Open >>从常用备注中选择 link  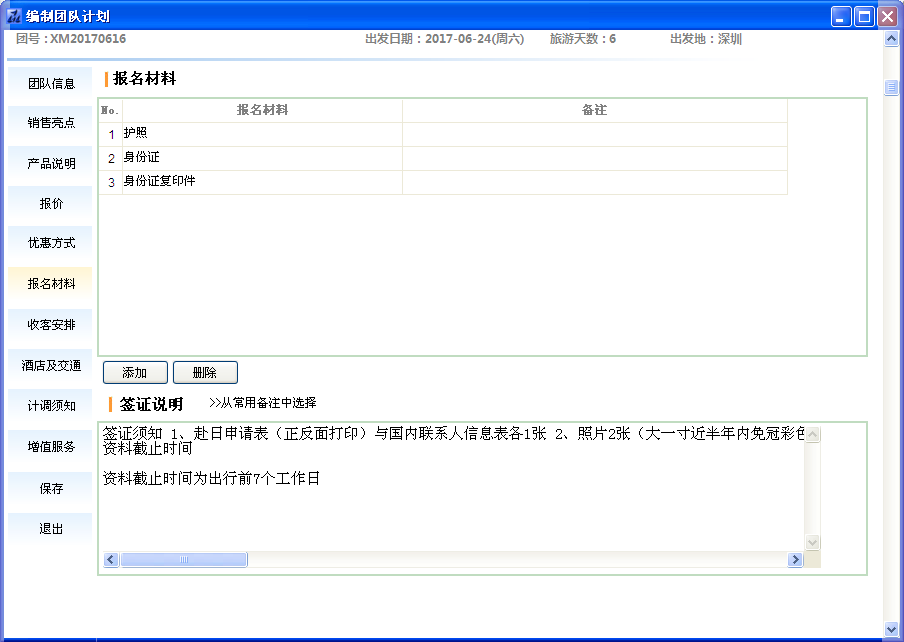click(262, 403)
